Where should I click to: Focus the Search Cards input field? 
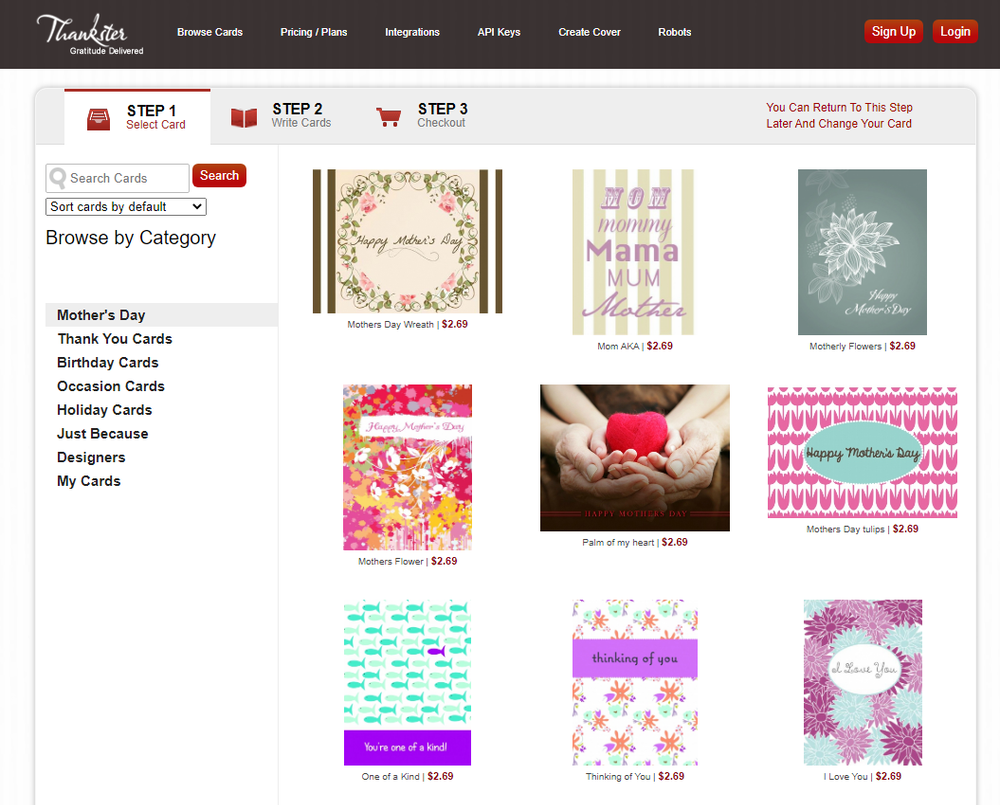coord(117,178)
